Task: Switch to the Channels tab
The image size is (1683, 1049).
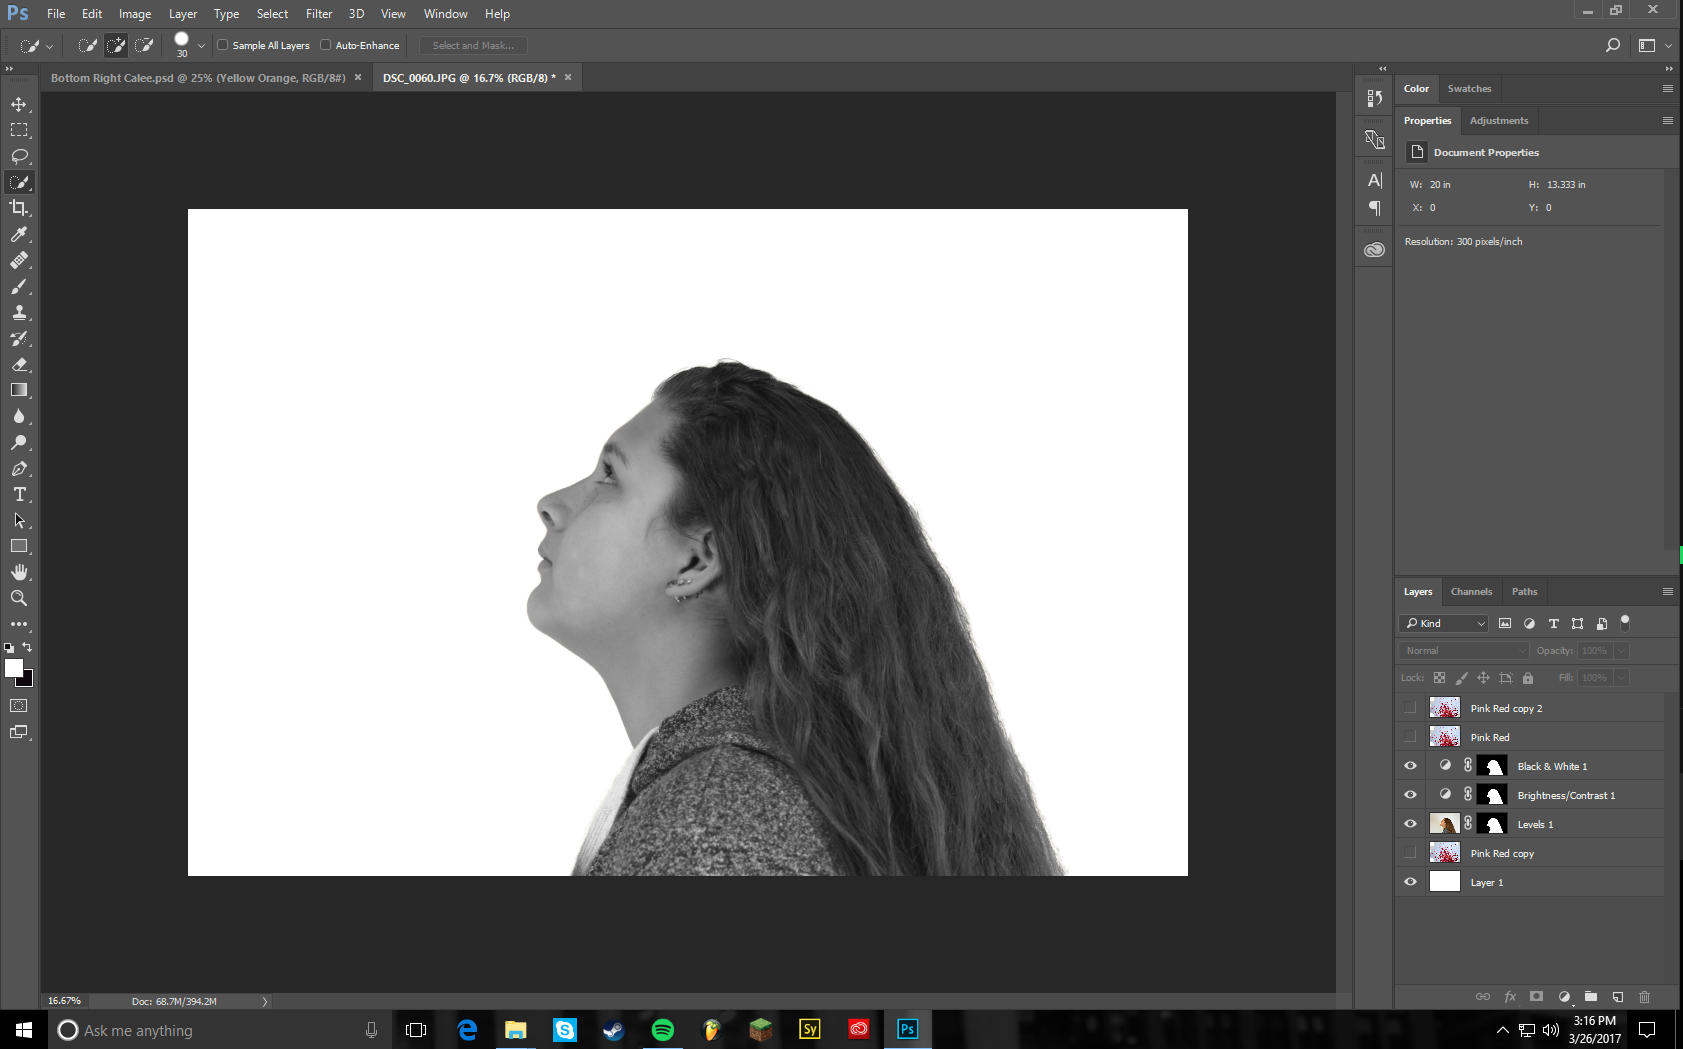Action: (1471, 591)
